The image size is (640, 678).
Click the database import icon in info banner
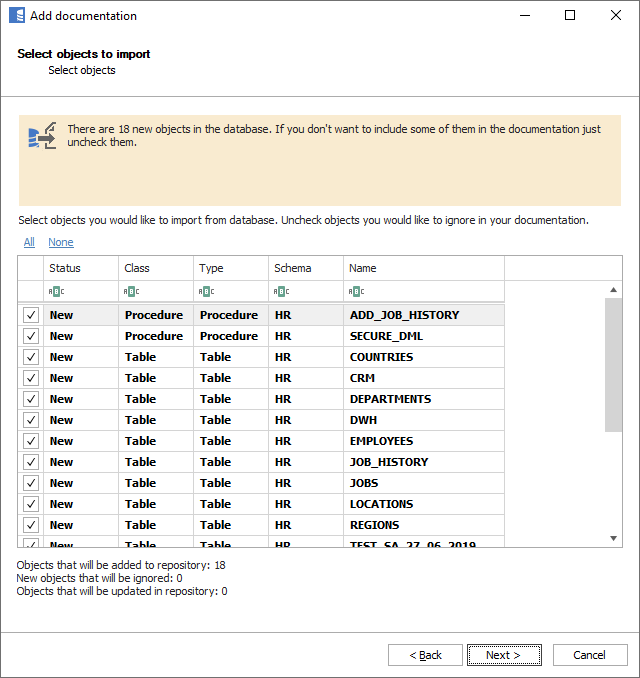coord(42,137)
